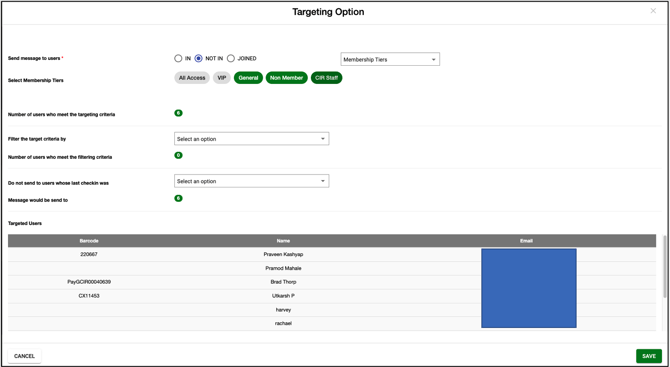Viewport: 670px width, 367px height.
Task: Click the Barcode column header
Action: pos(89,241)
